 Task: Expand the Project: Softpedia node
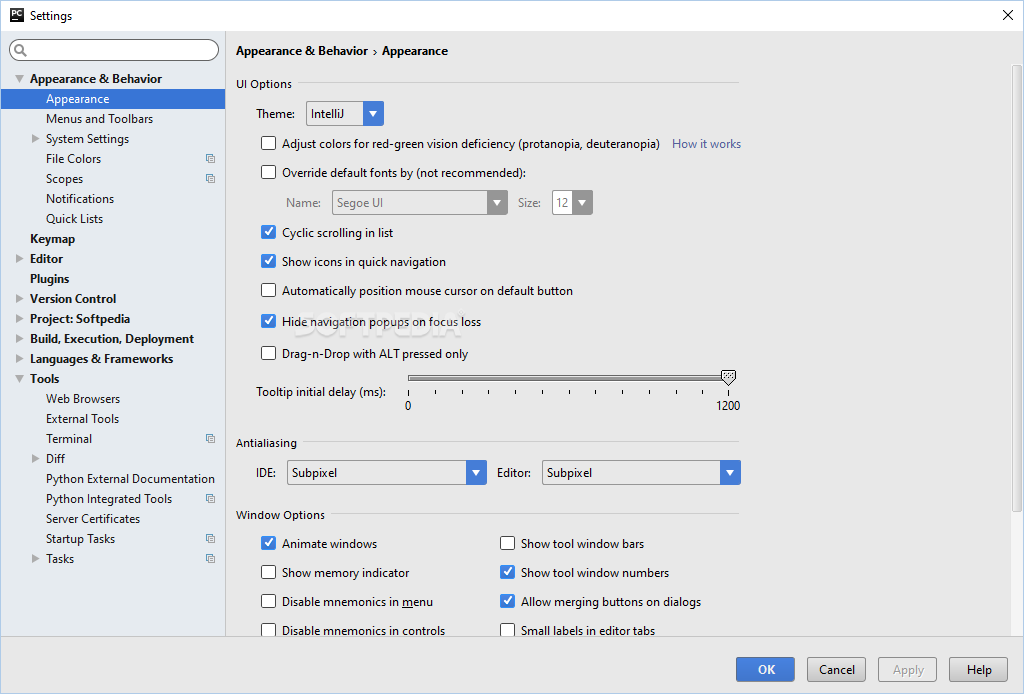click(20, 319)
